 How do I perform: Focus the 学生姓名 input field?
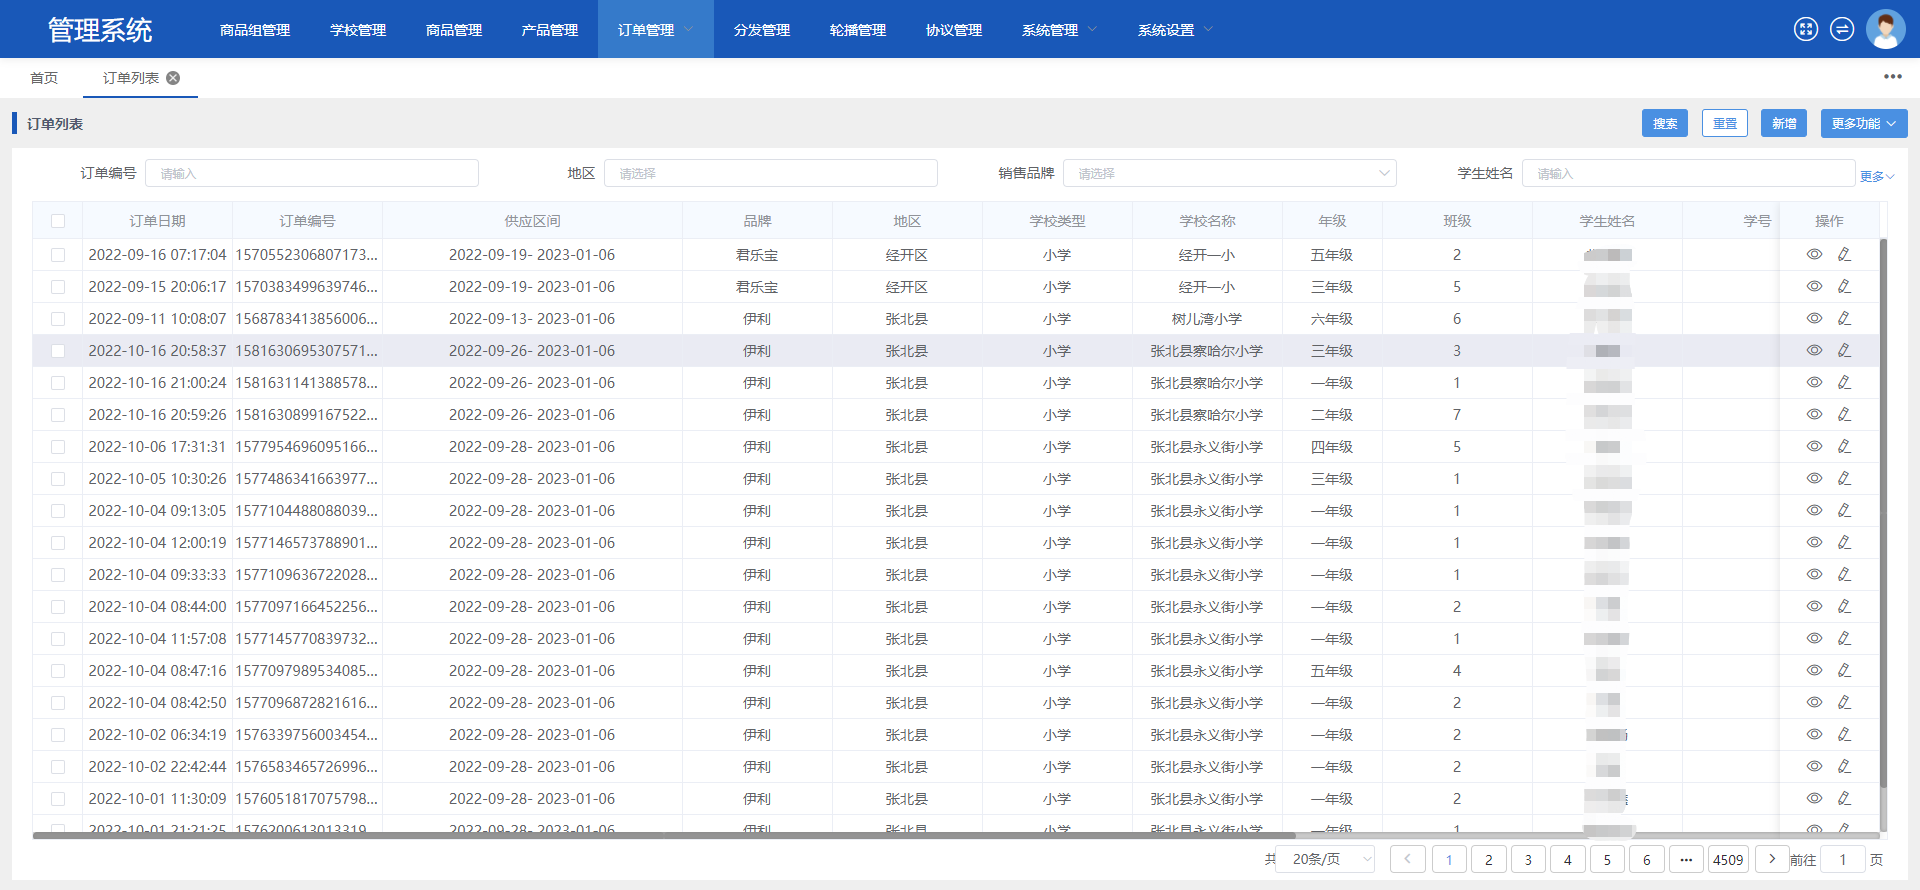pyautogui.click(x=1688, y=173)
